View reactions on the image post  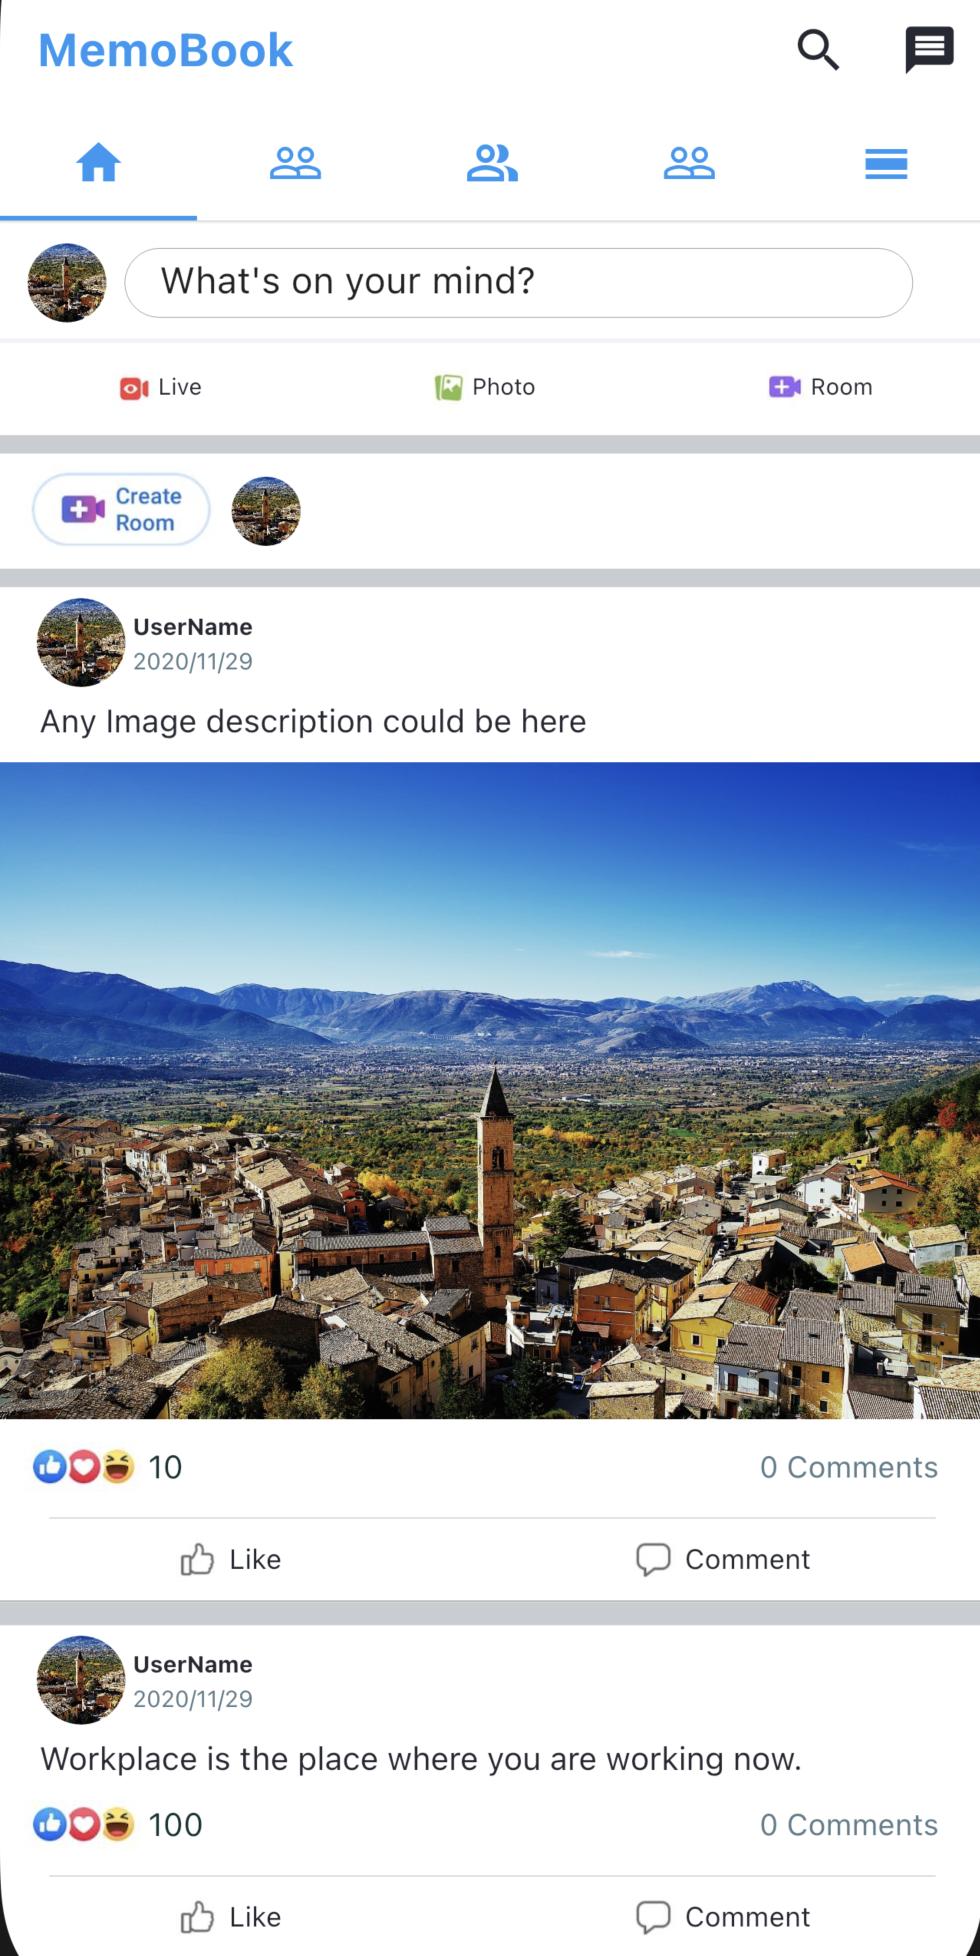point(107,1467)
